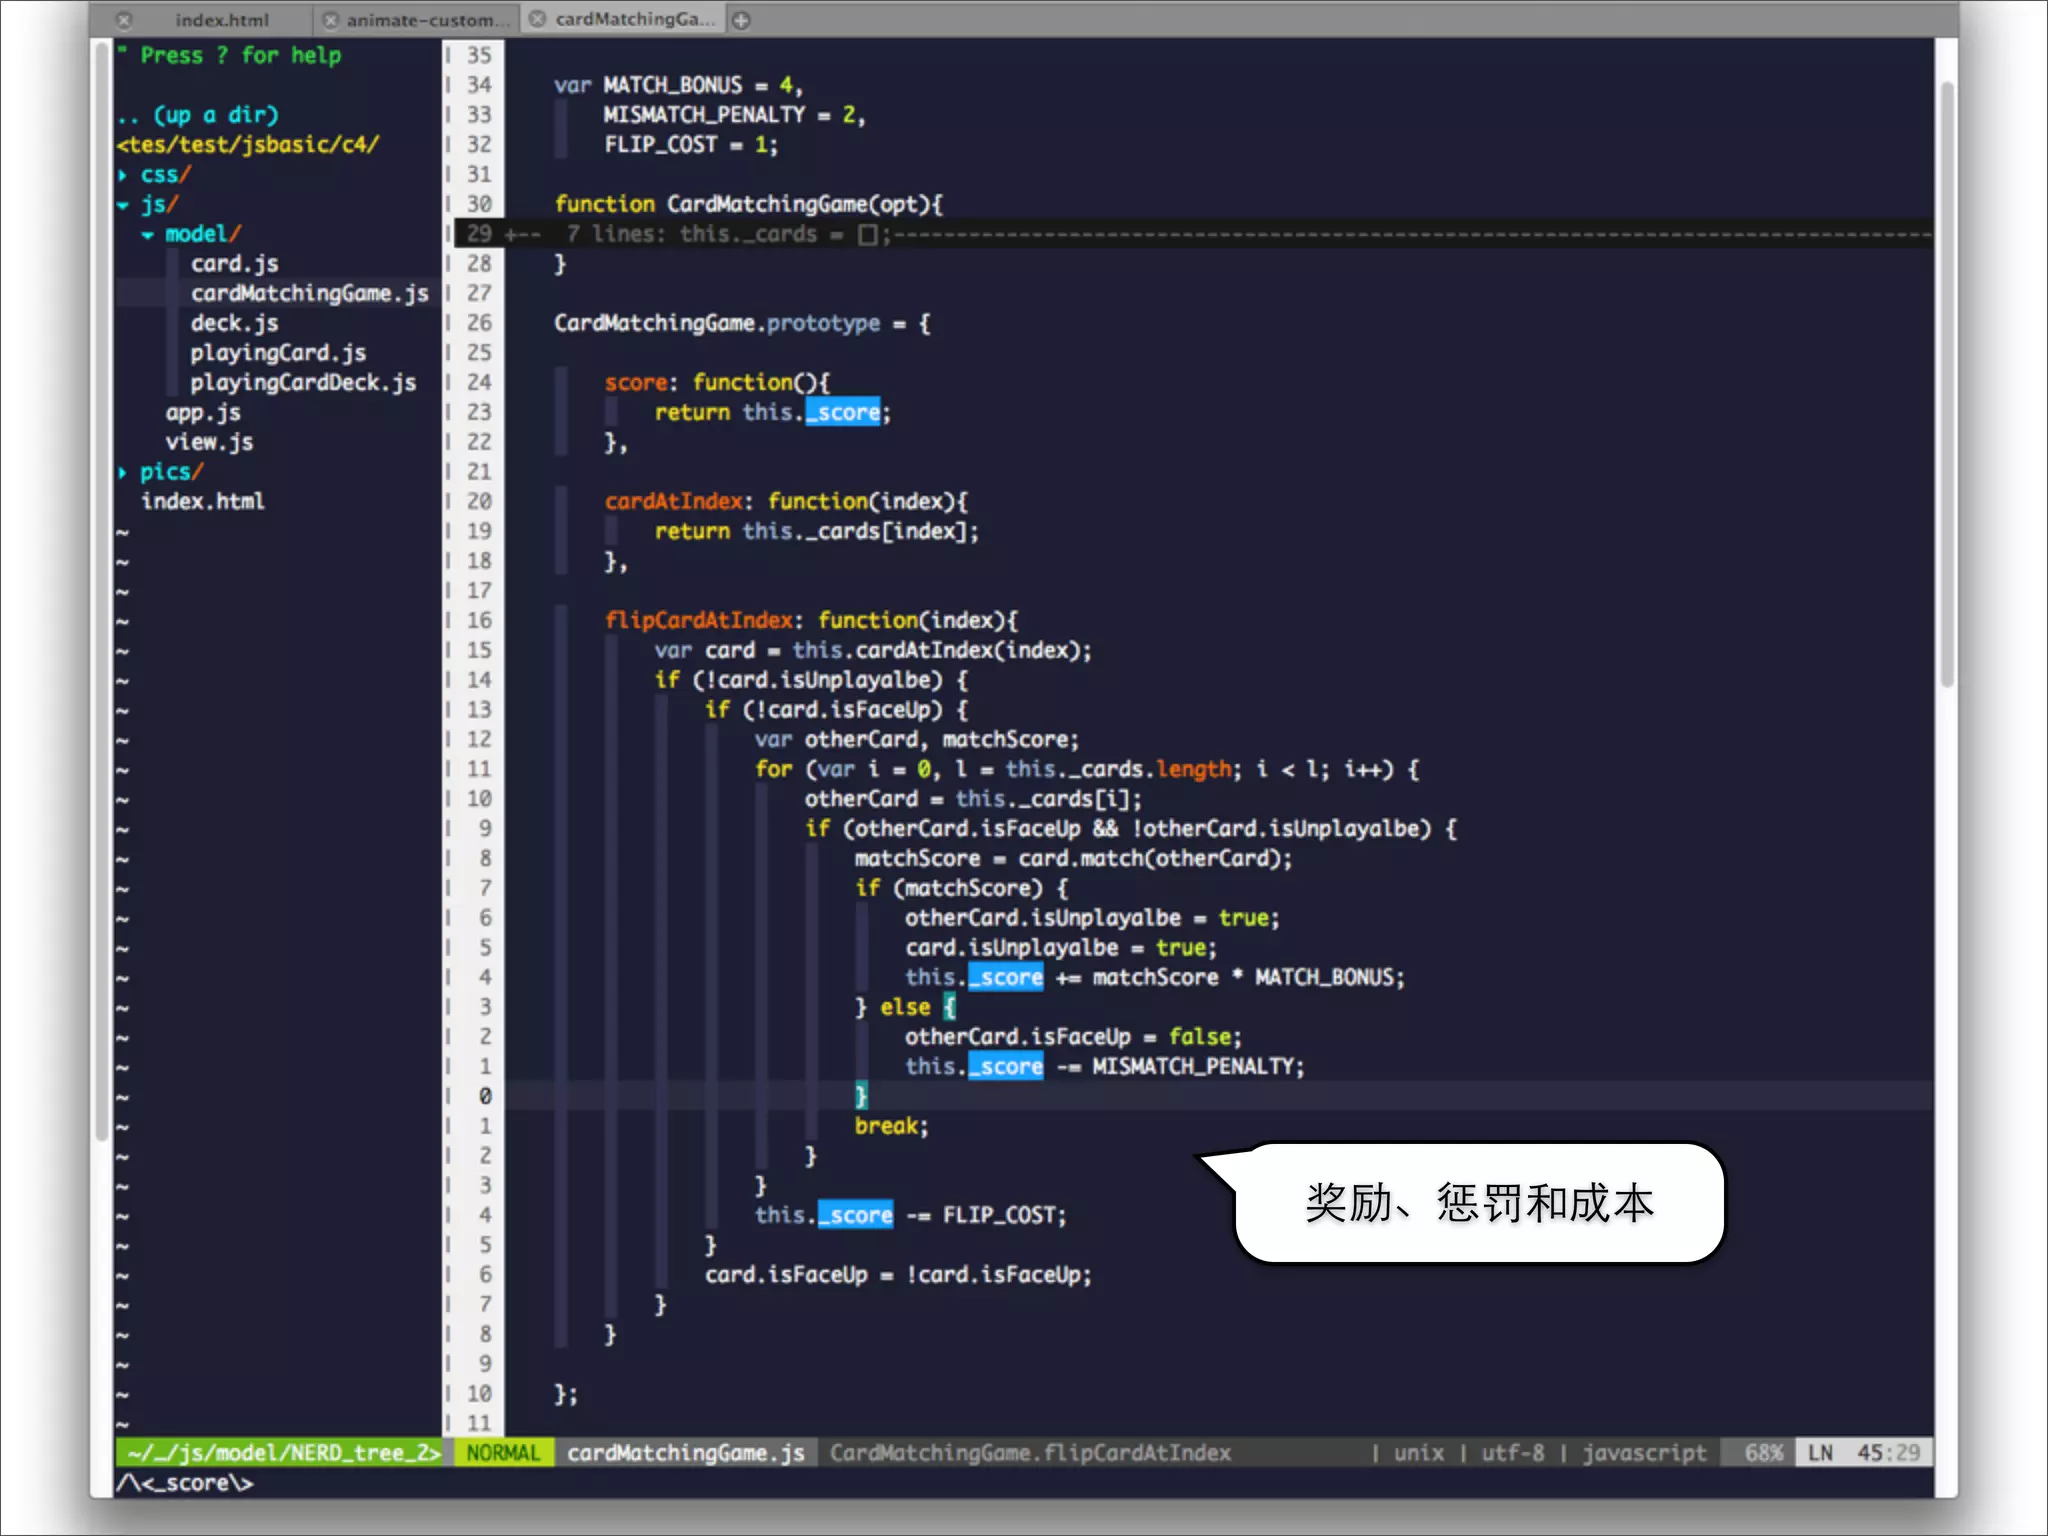Open view.js in the js folder

point(209,442)
